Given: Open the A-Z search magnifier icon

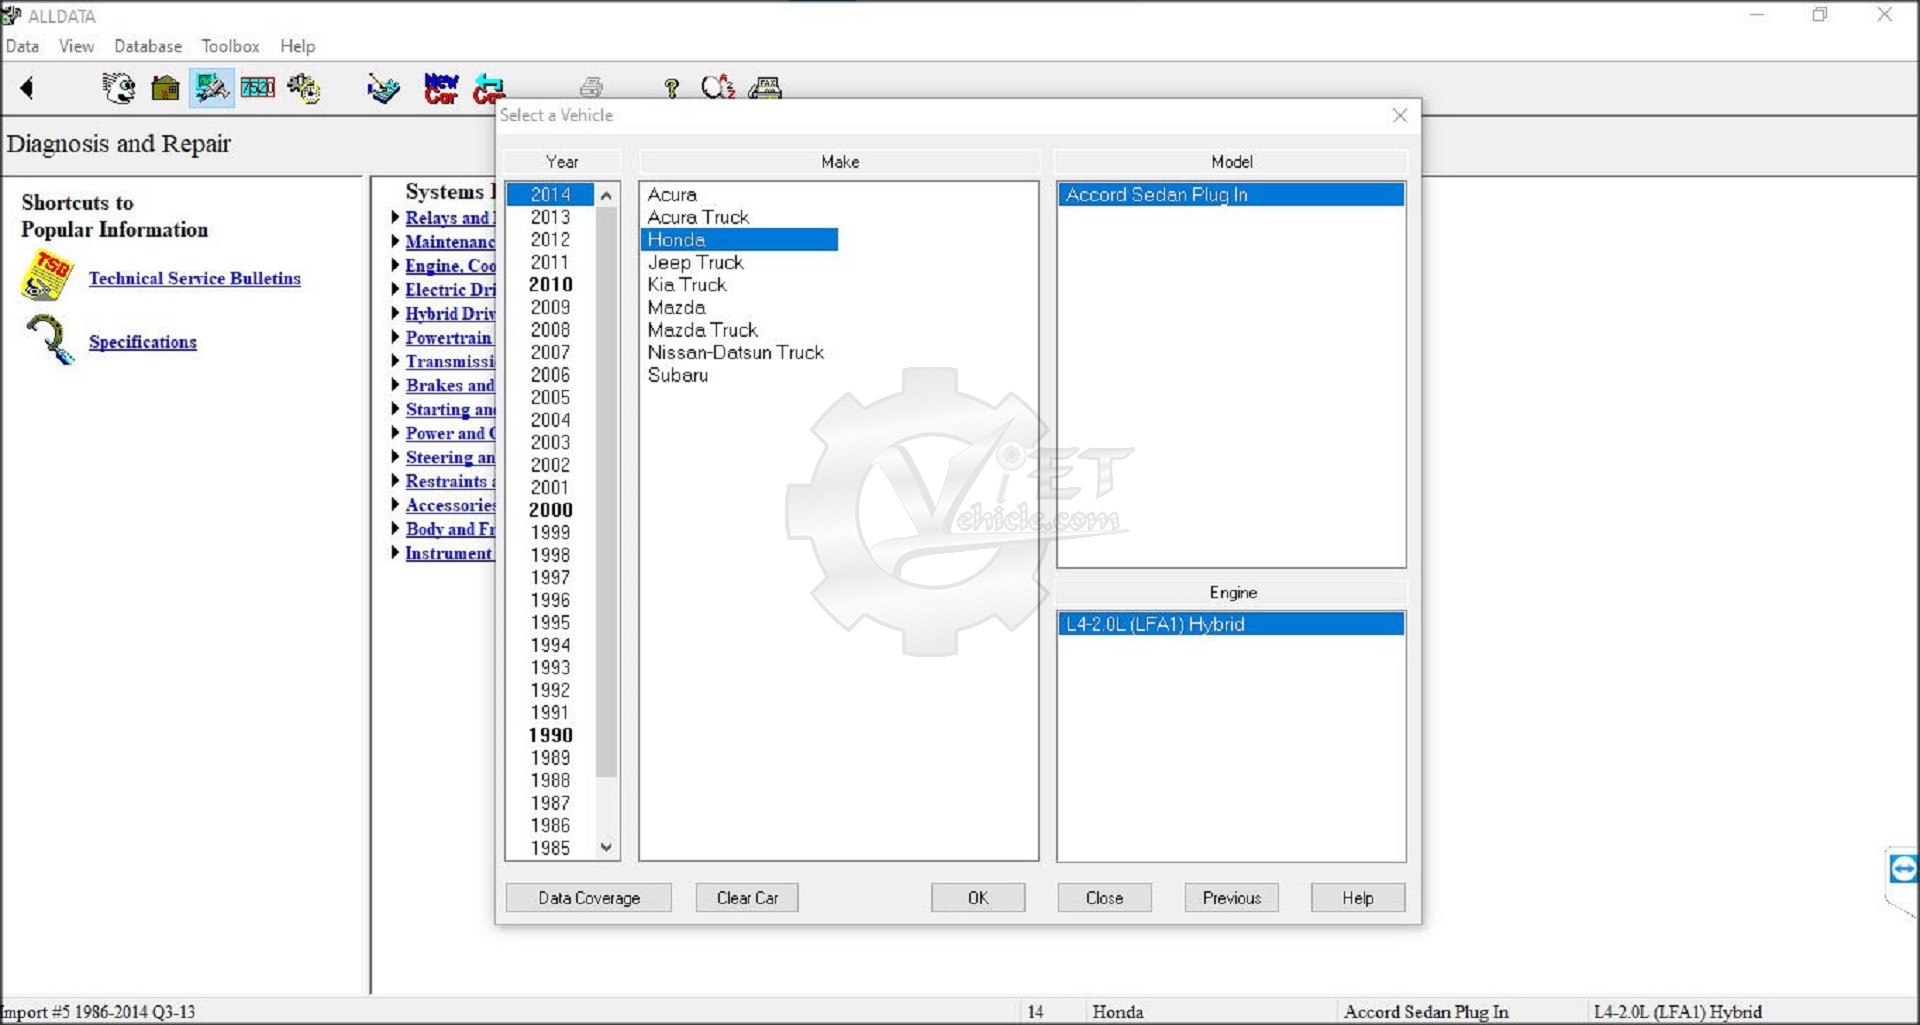Looking at the screenshot, I should 718,88.
